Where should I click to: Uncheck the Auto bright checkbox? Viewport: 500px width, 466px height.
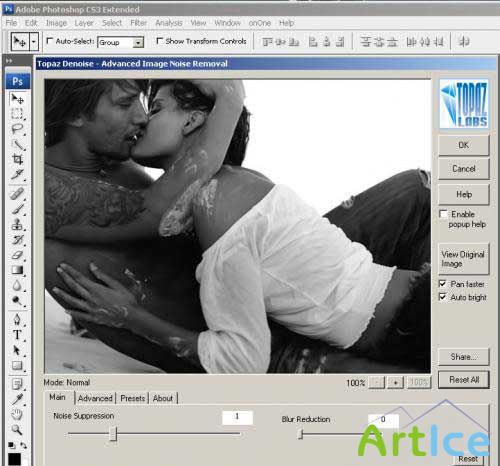coord(442,297)
